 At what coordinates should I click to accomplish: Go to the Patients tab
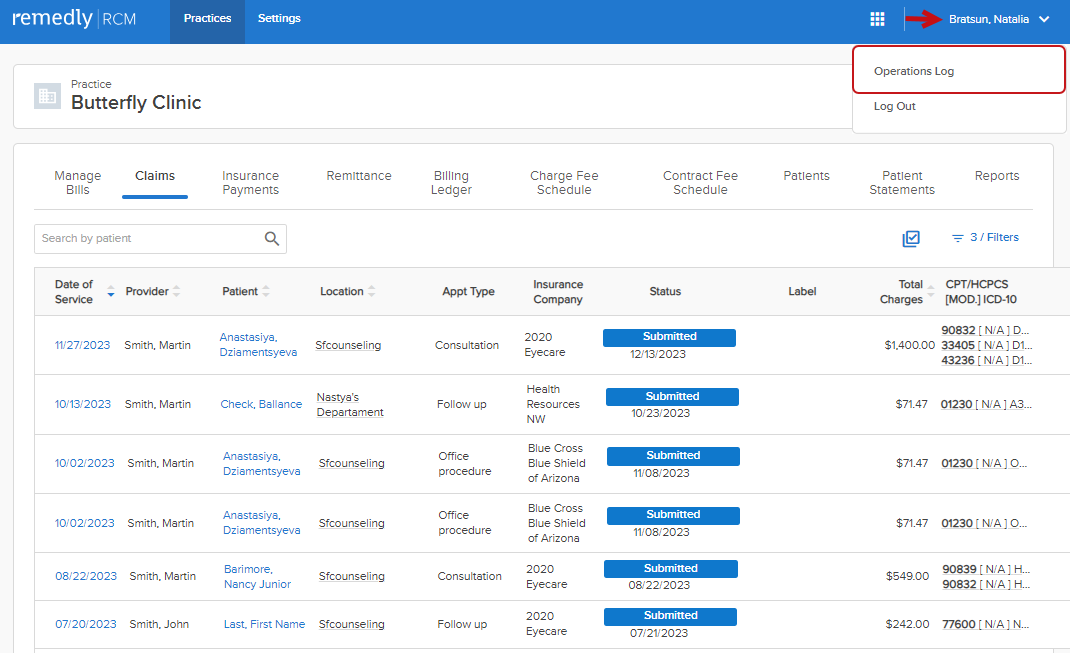806,176
